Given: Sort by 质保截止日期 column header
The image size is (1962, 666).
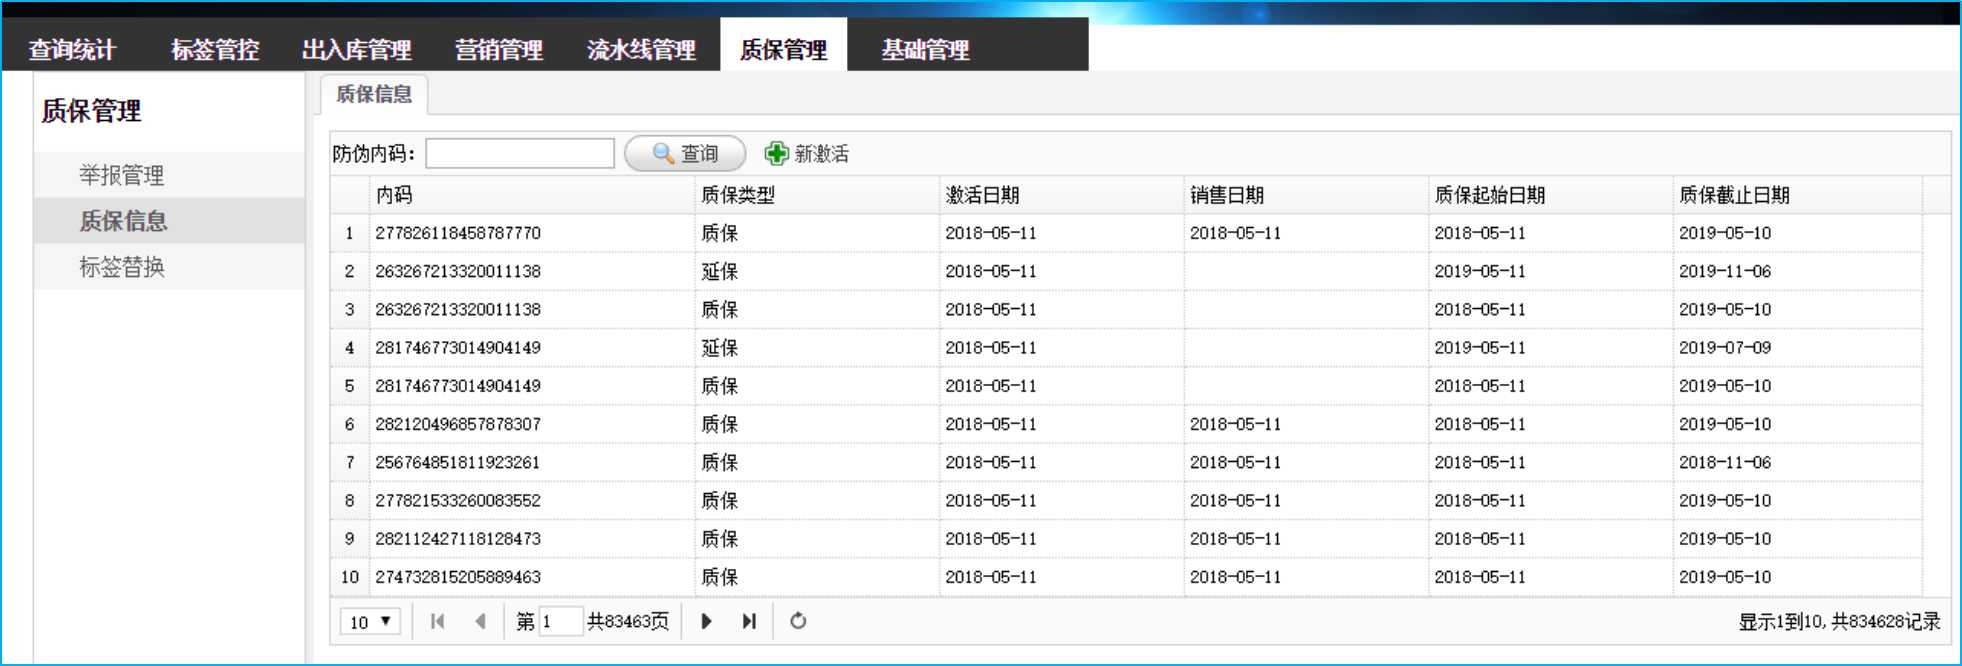Looking at the screenshot, I should 1734,195.
